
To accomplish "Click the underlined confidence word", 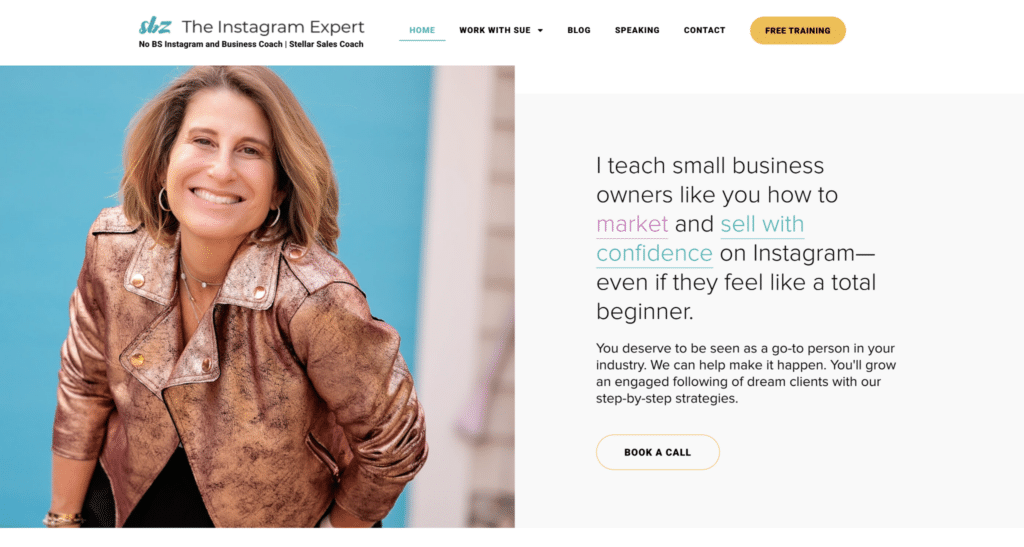I will [x=654, y=253].
